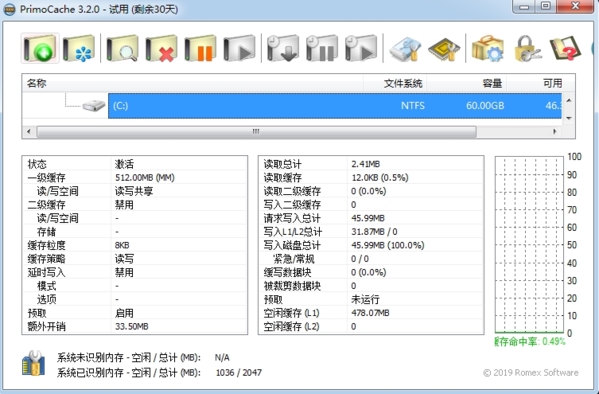Click the memory tool icon at bottom left
The height and width of the screenshot is (394, 599).
34,363
